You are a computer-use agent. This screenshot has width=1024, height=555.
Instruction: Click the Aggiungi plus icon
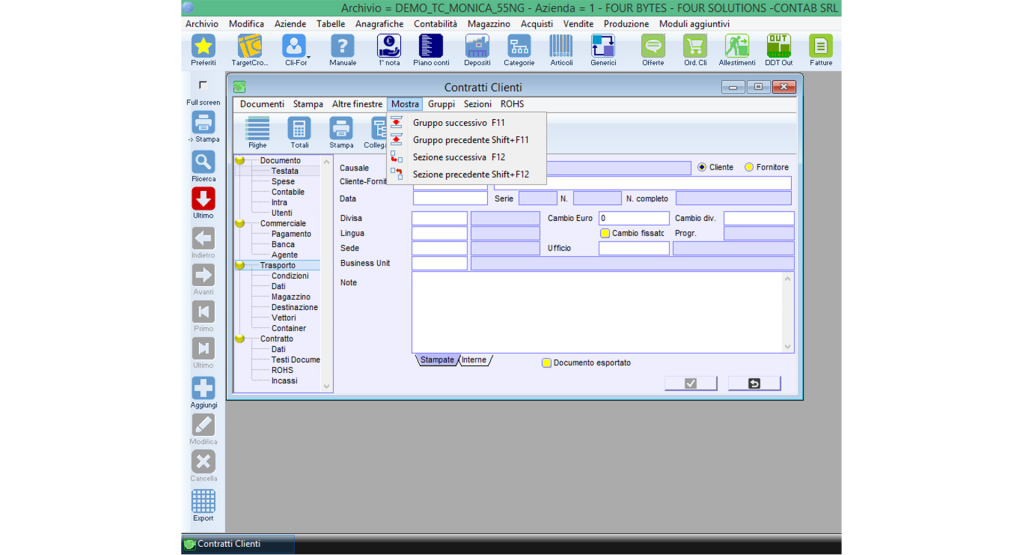[x=203, y=388]
